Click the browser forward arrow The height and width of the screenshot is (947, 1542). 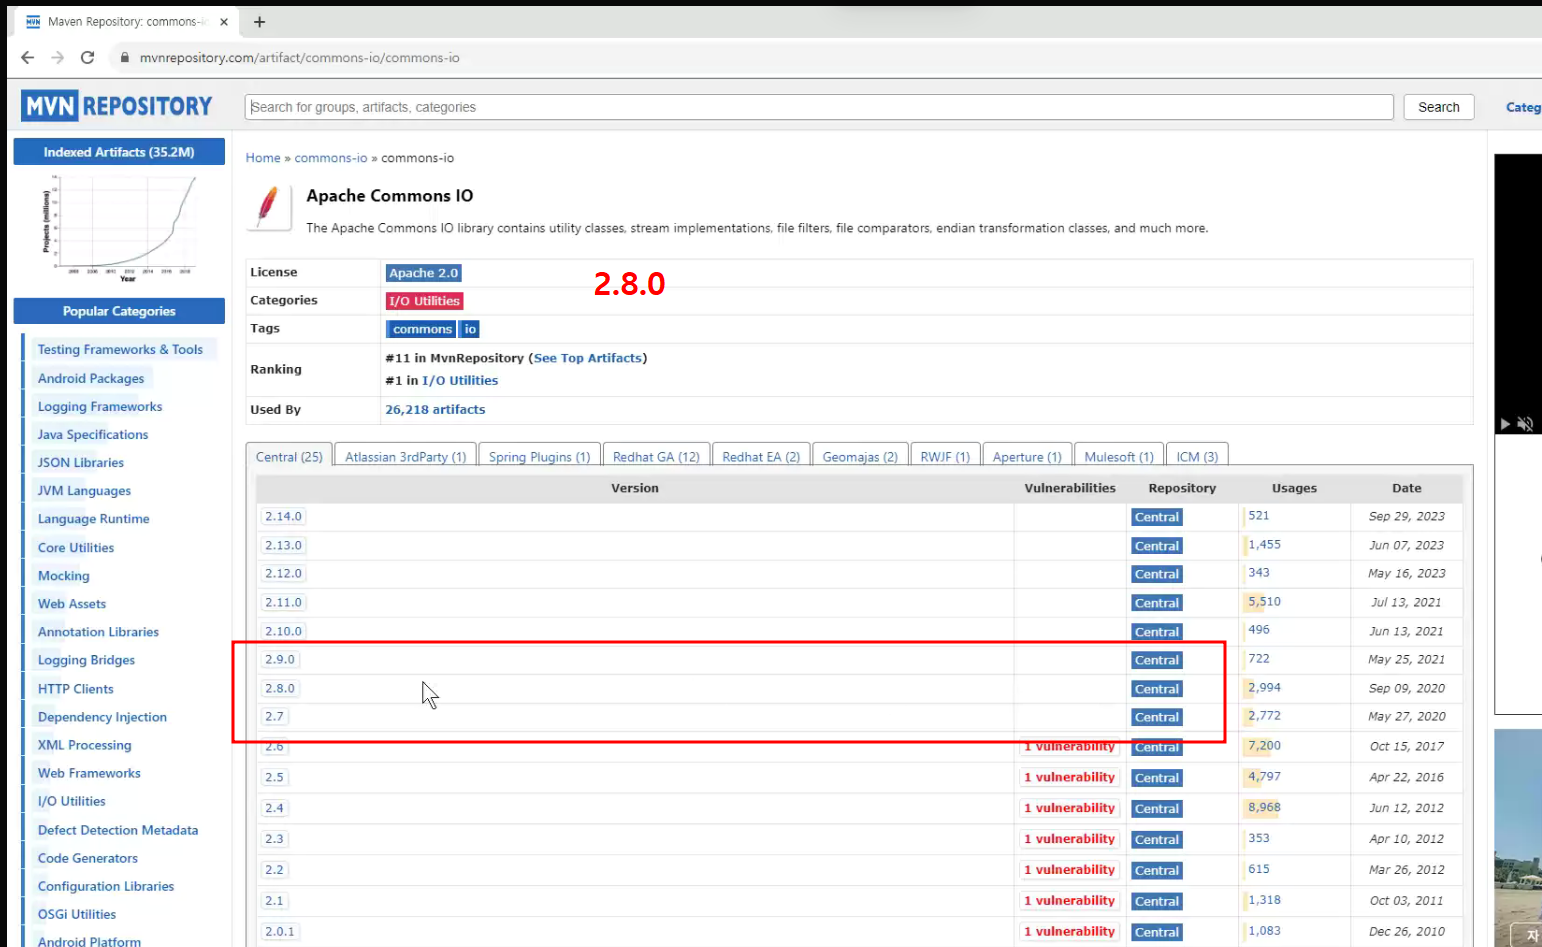[58, 58]
